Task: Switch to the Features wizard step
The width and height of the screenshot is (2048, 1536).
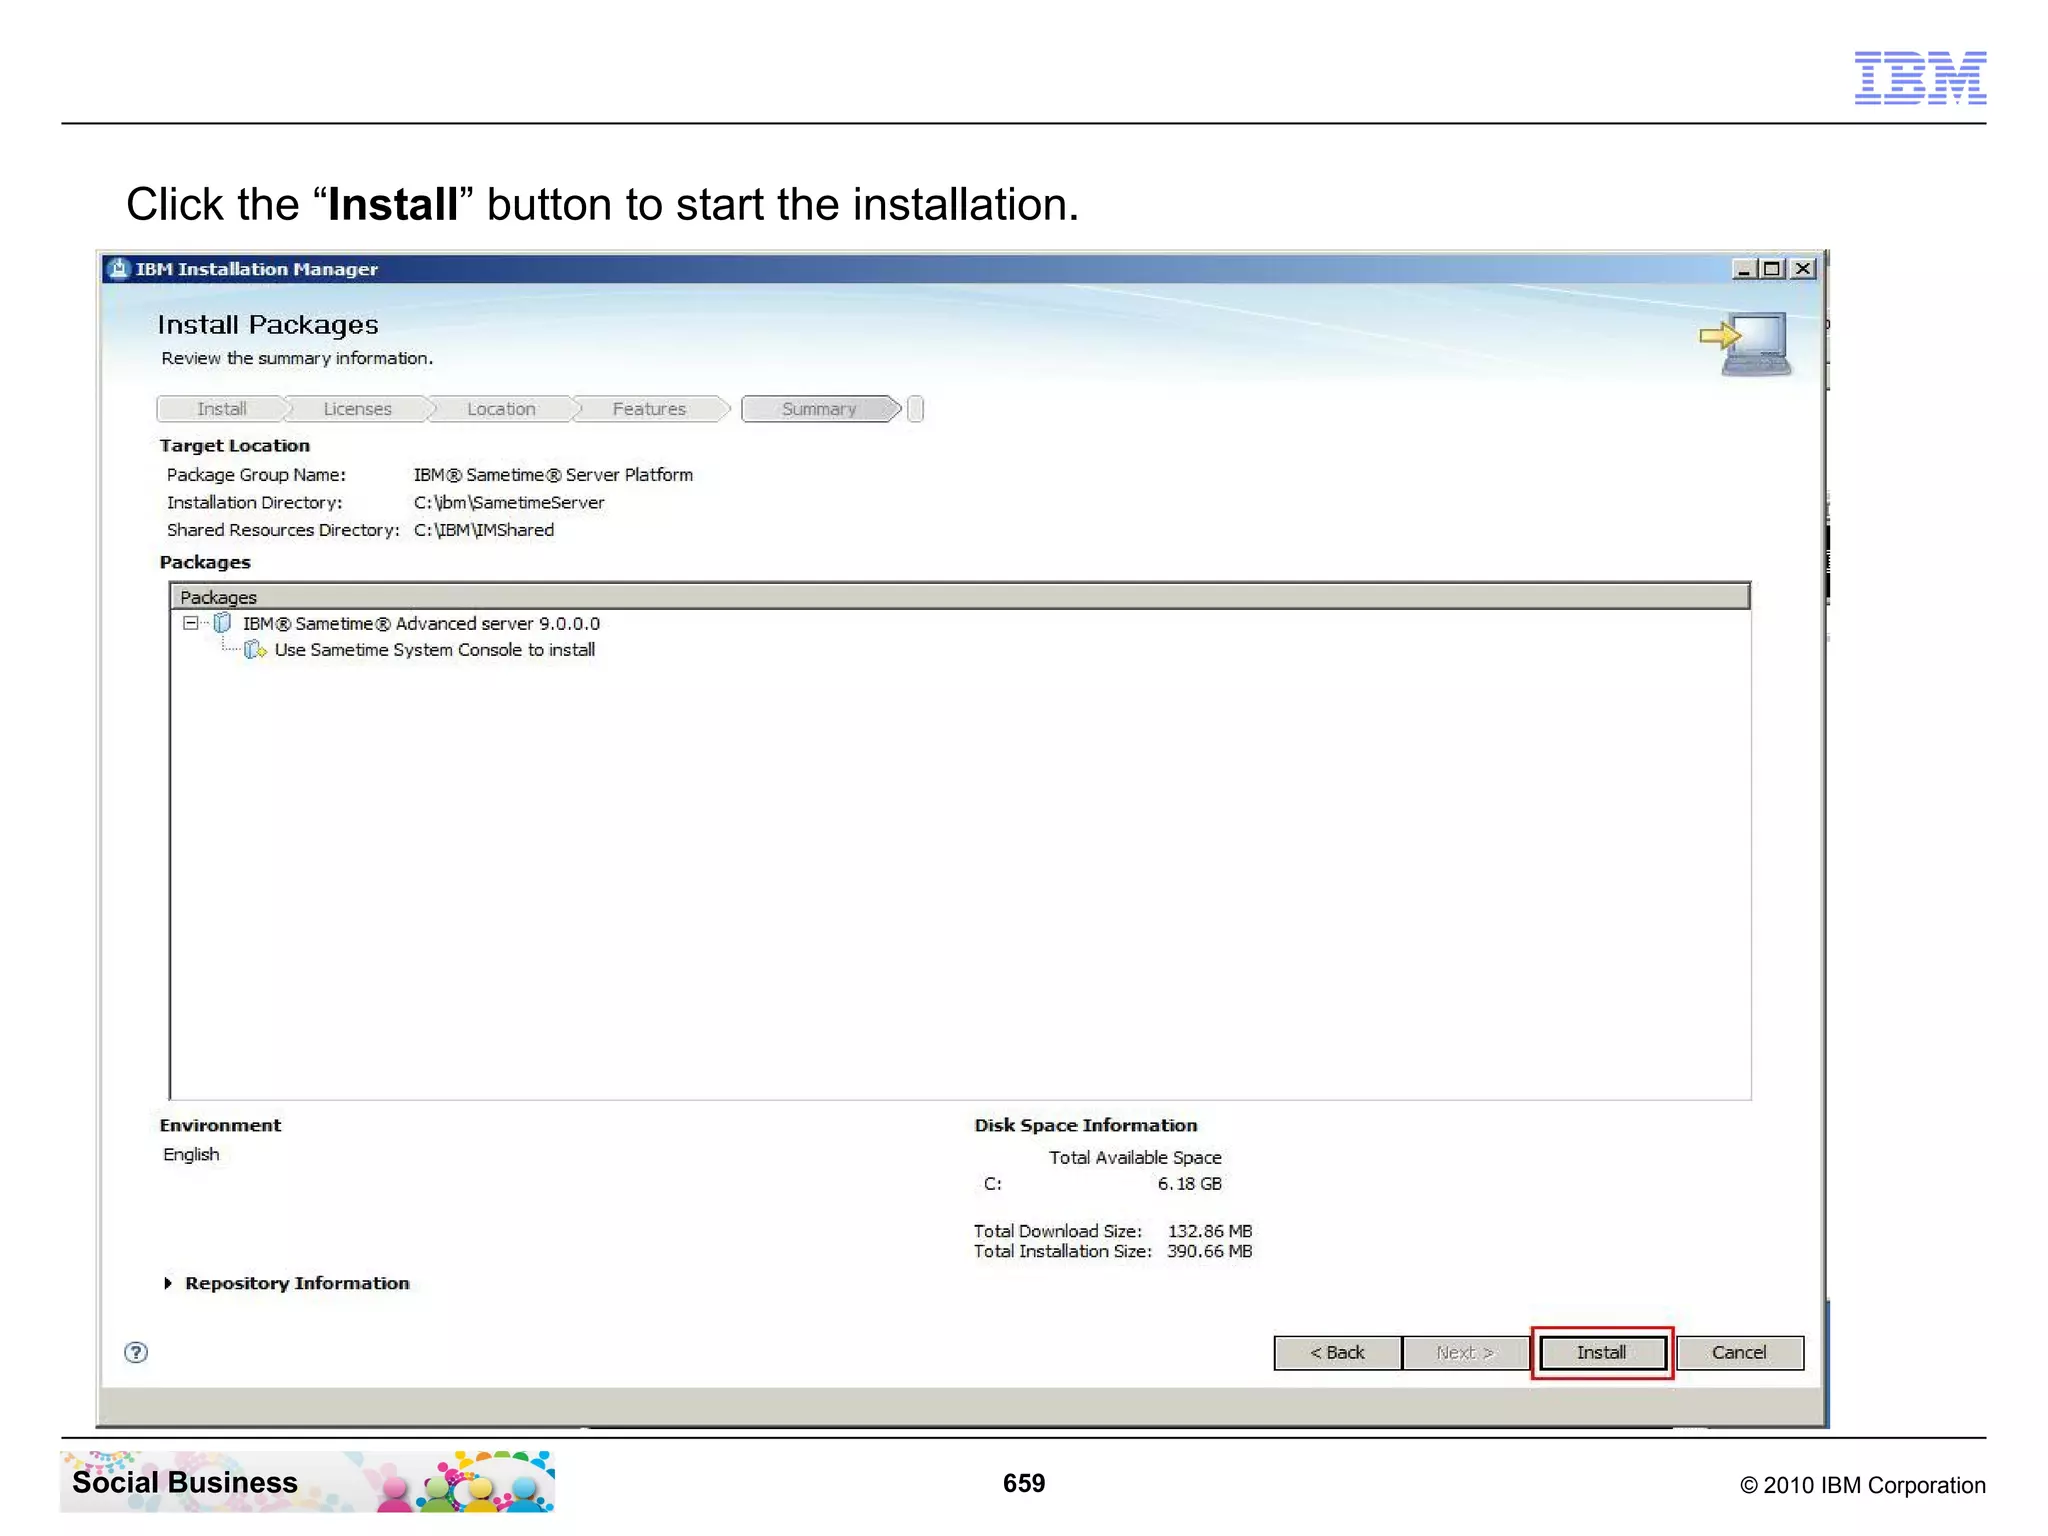Action: click(x=649, y=409)
